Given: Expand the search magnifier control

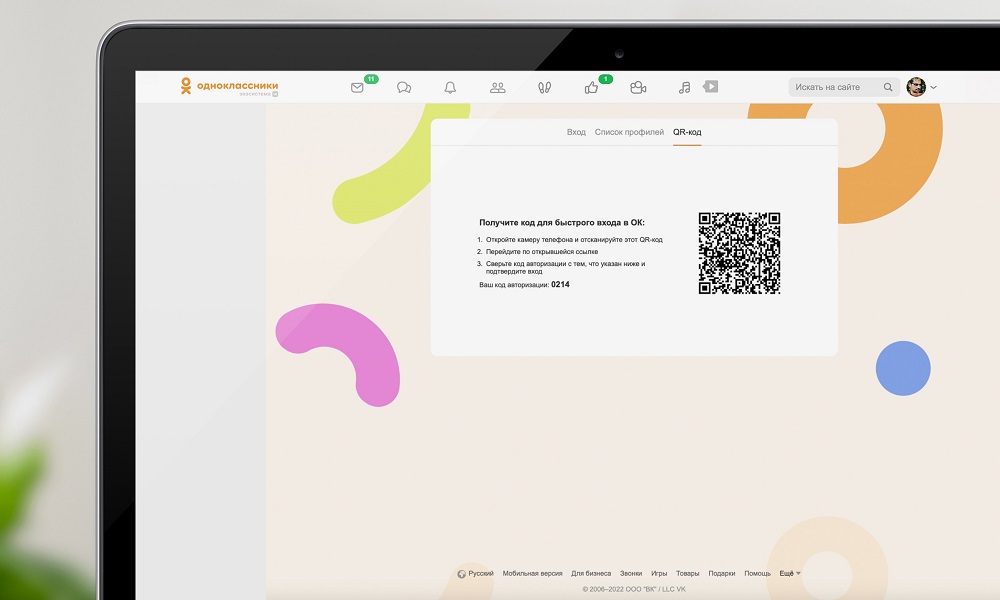Looking at the screenshot, I should coord(888,87).
